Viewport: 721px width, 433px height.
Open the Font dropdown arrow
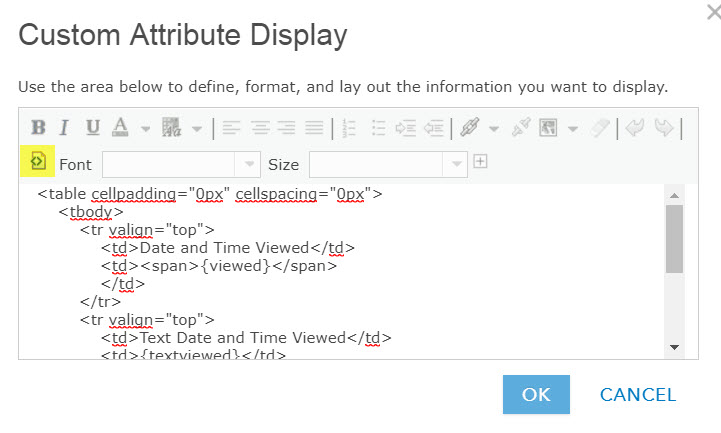[x=249, y=164]
